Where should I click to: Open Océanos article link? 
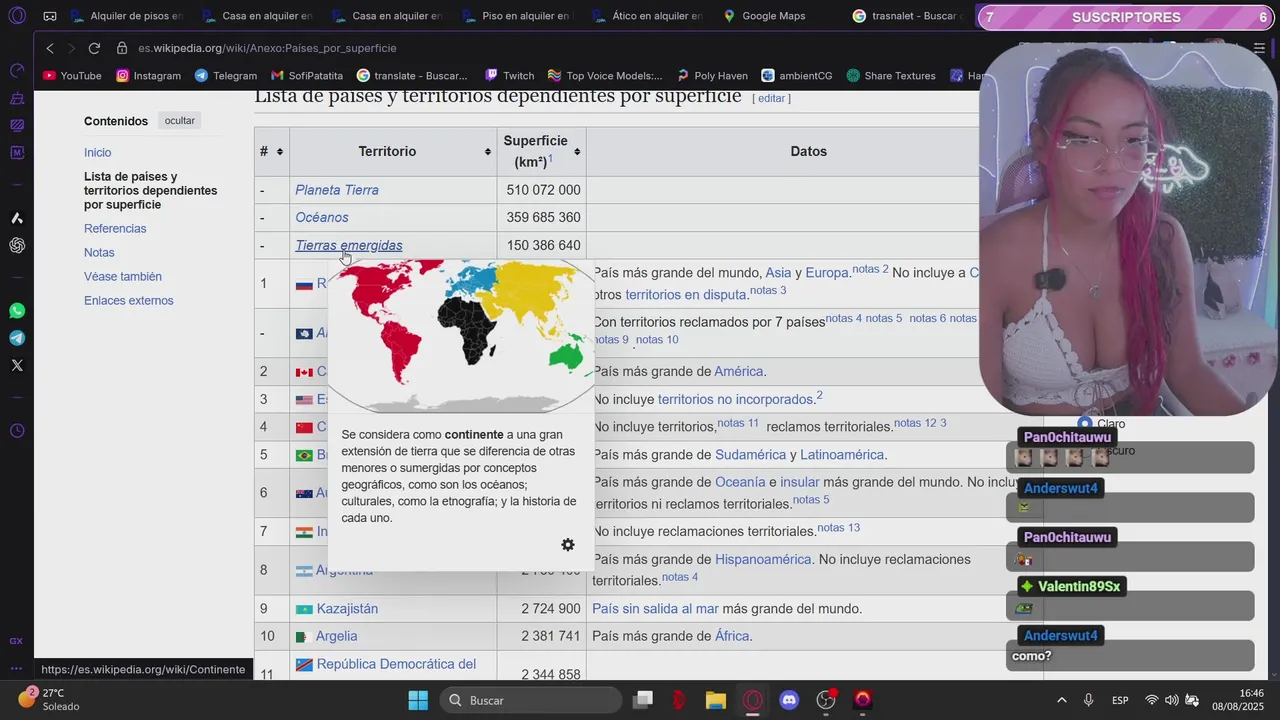pyautogui.click(x=322, y=217)
